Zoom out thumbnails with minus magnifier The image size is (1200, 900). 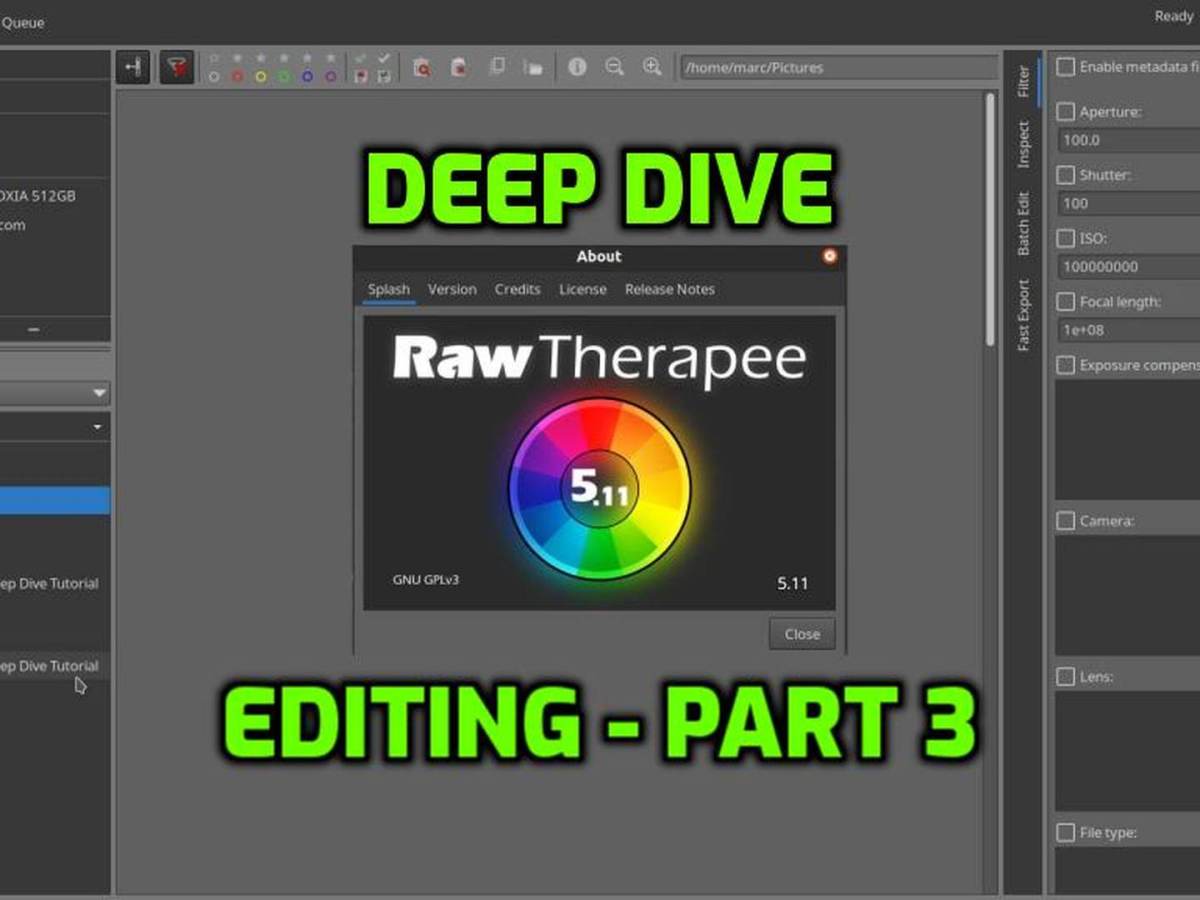tap(614, 67)
